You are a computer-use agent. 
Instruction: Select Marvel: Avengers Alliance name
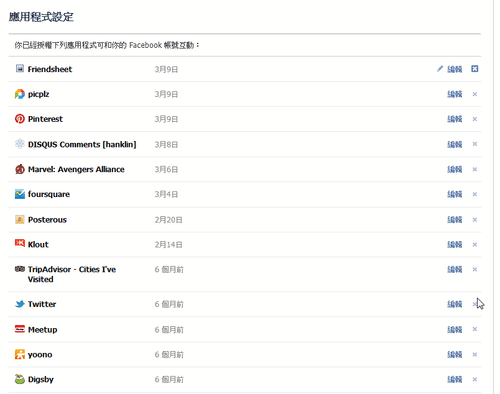pyautogui.click(x=76, y=169)
